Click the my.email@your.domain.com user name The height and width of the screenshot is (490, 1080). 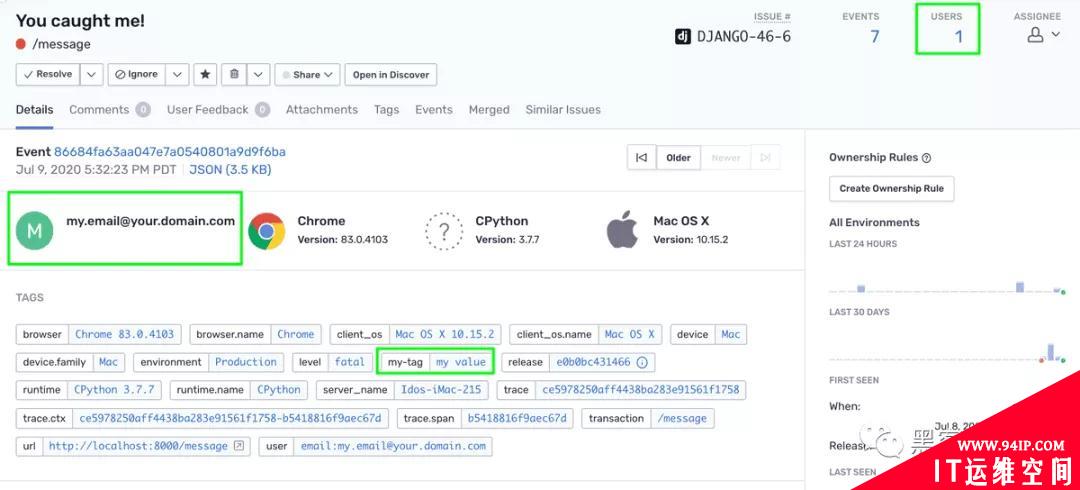point(151,221)
